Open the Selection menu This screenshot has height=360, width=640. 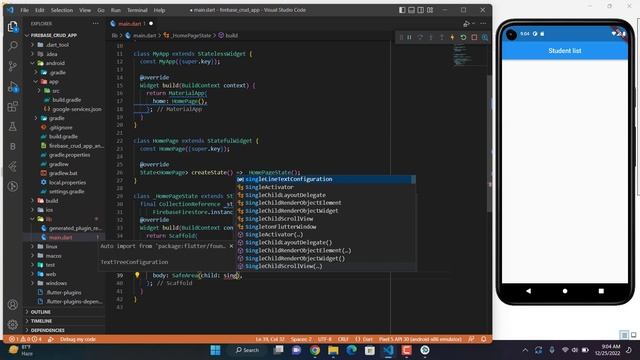[x=62, y=10]
